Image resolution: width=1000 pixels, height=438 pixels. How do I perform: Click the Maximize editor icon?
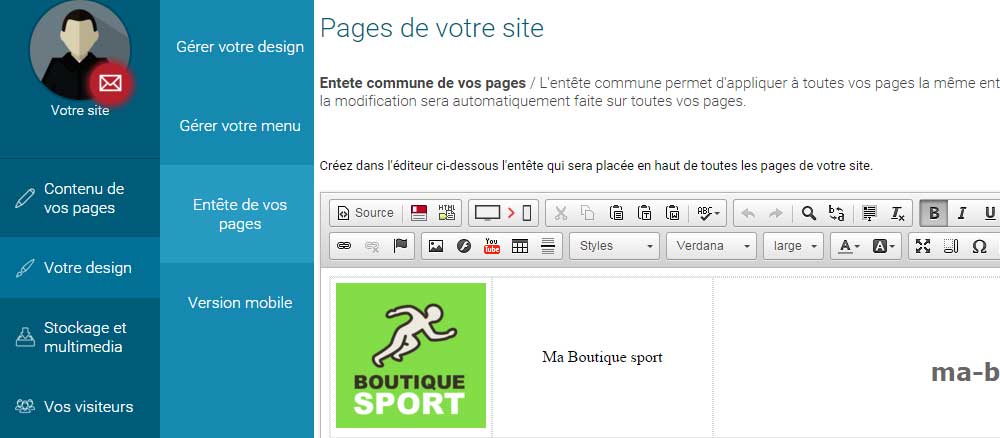(923, 246)
